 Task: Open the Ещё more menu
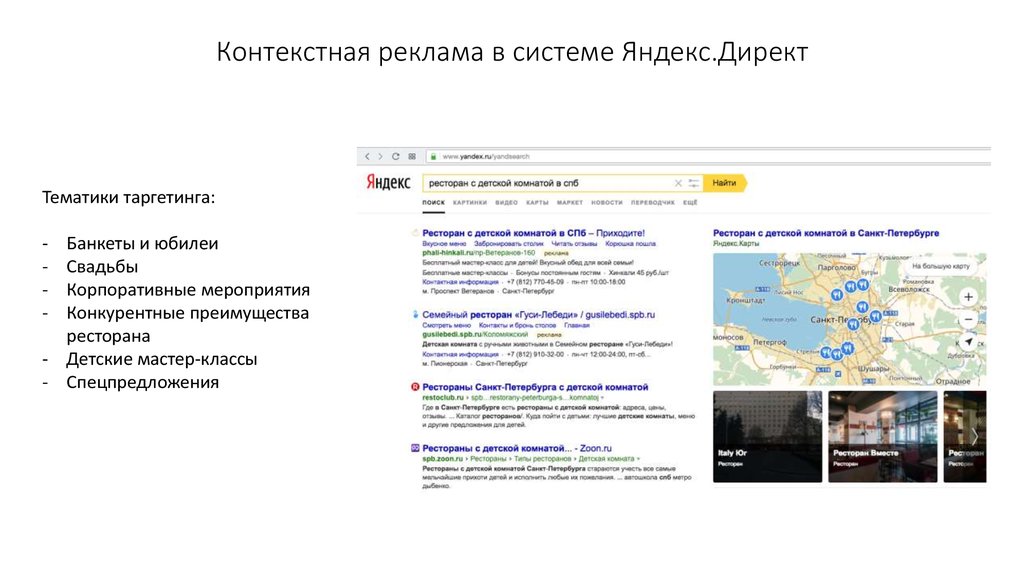[x=690, y=202]
